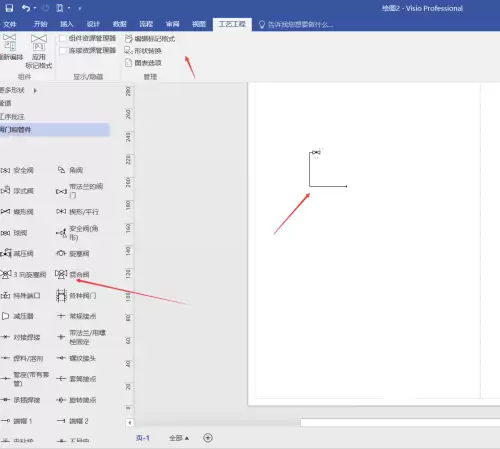Switch to the 工艺工程 ribbon tab
500x449 pixels.
tap(232, 24)
